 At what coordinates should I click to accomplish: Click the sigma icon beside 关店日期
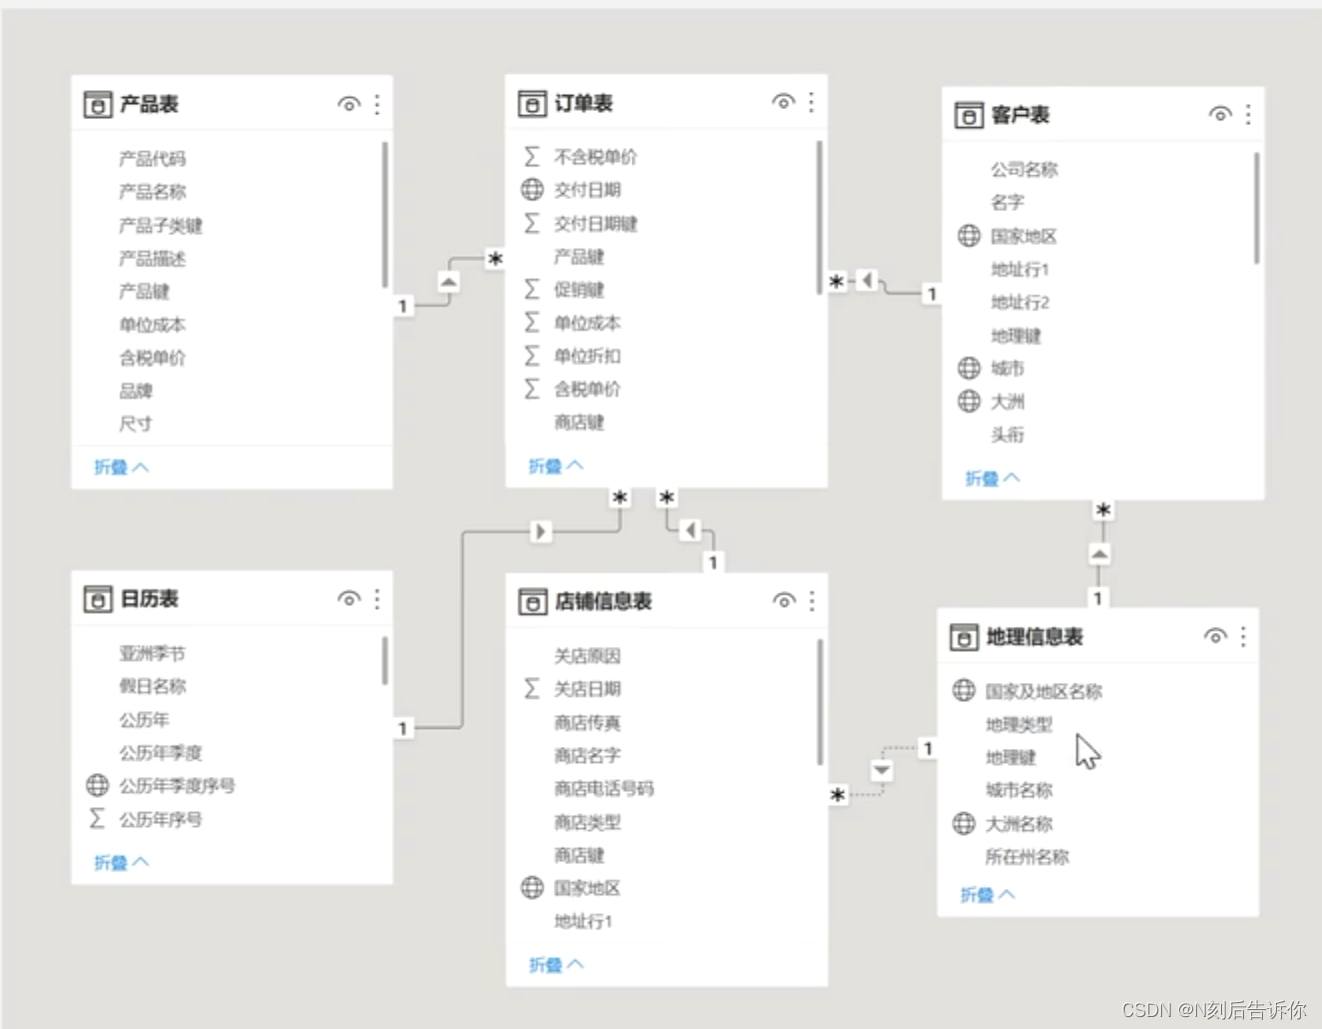(x=532, y=688)
